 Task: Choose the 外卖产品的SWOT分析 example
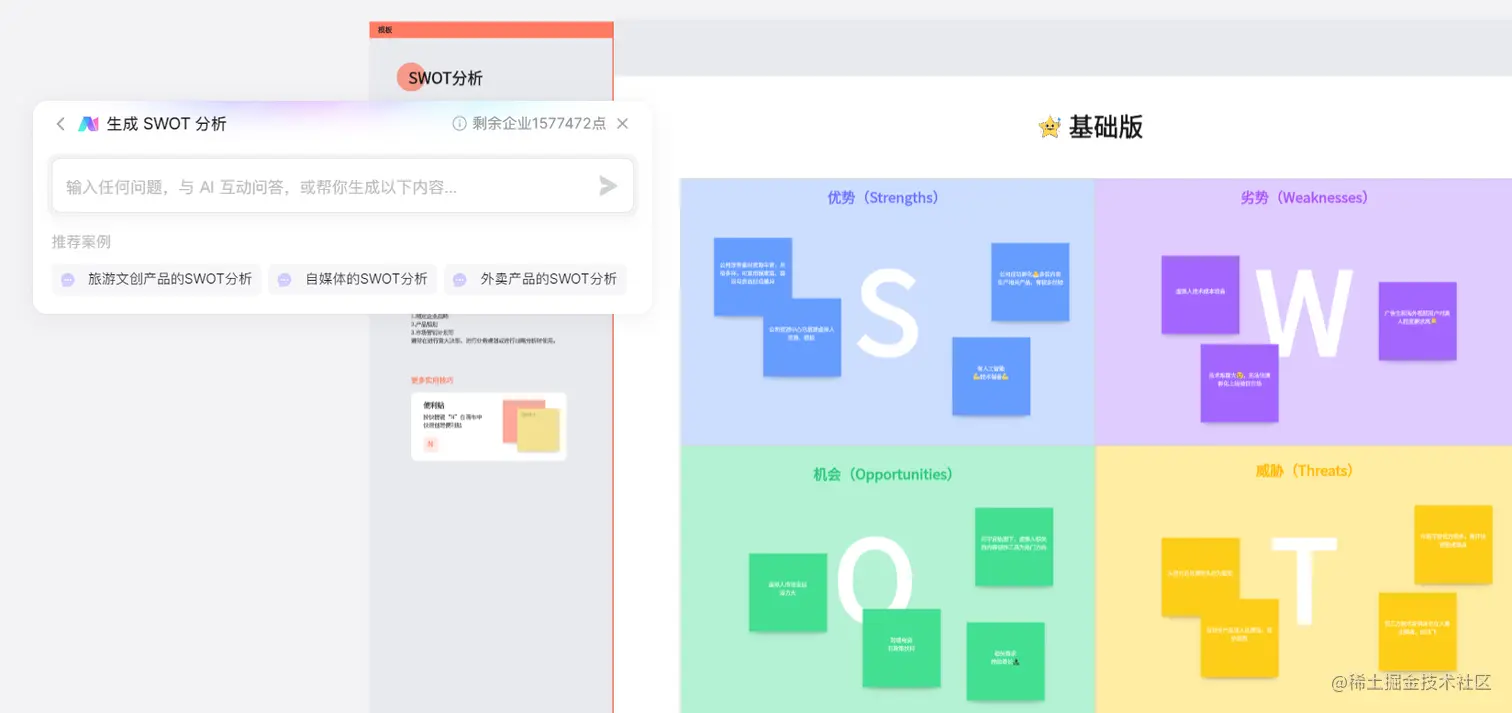(535, 279)
